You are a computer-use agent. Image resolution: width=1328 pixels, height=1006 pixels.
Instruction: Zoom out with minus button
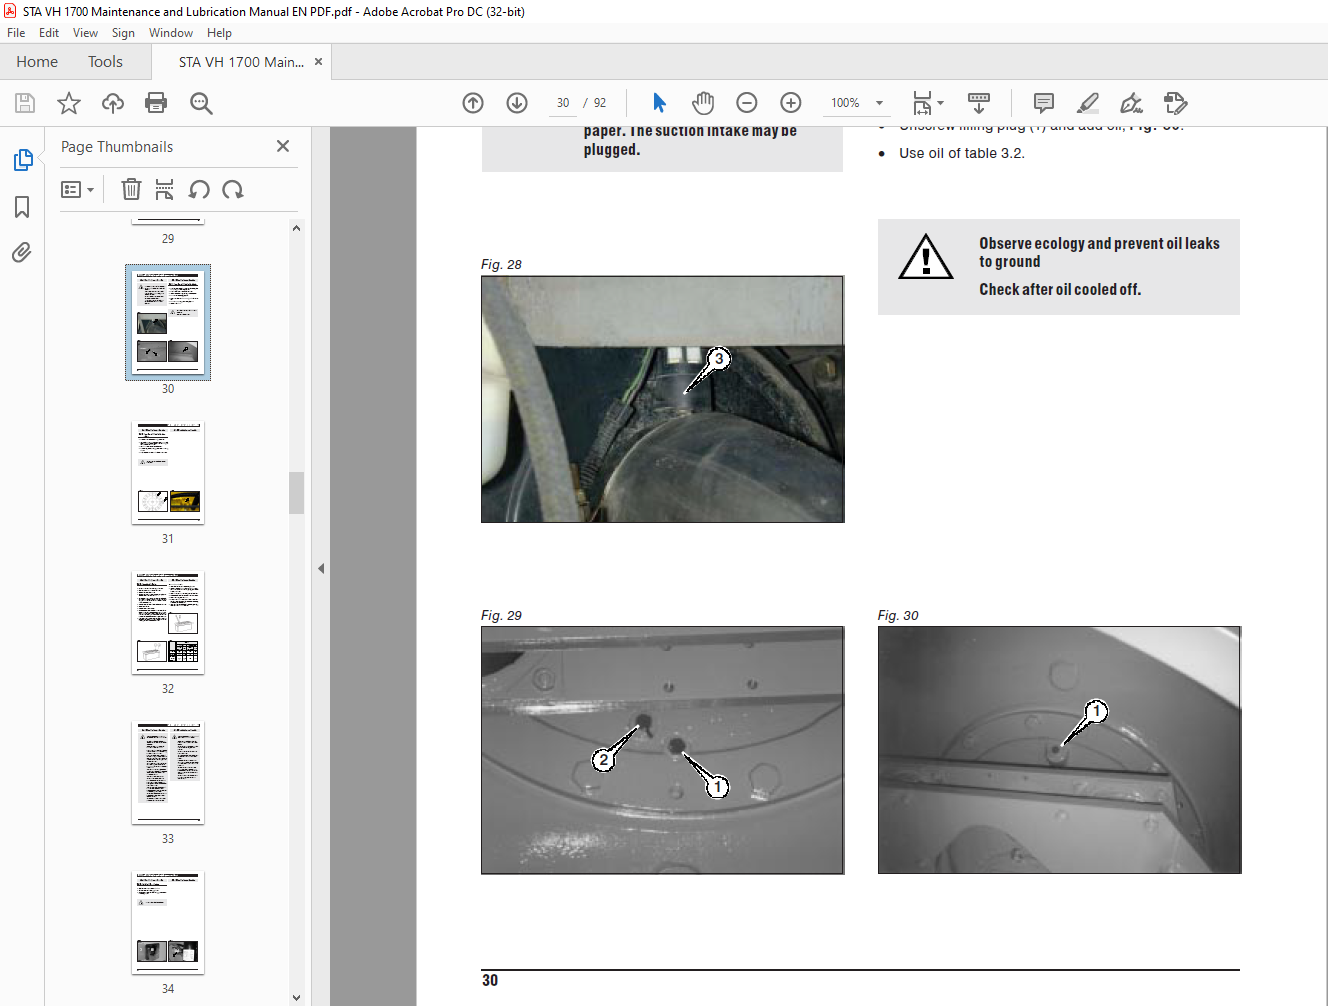[x=747, y=103]
